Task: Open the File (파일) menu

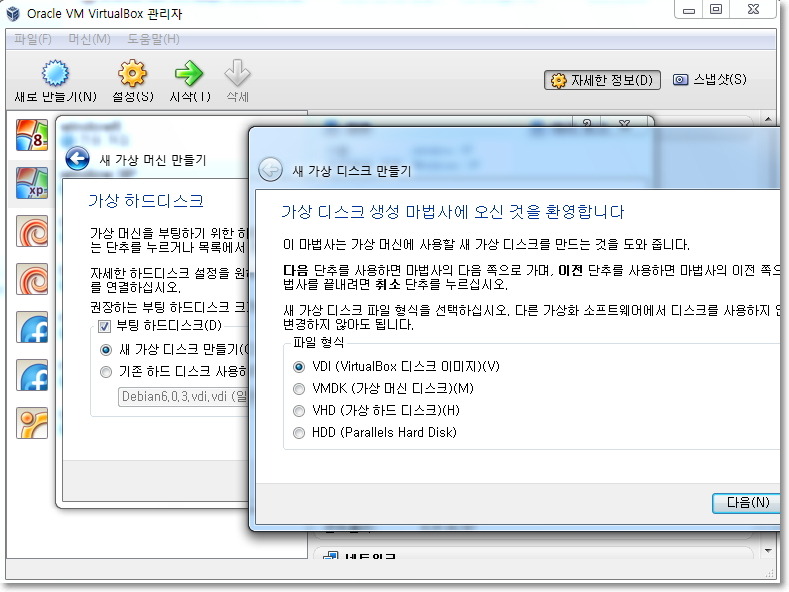Action: [33, 39]
